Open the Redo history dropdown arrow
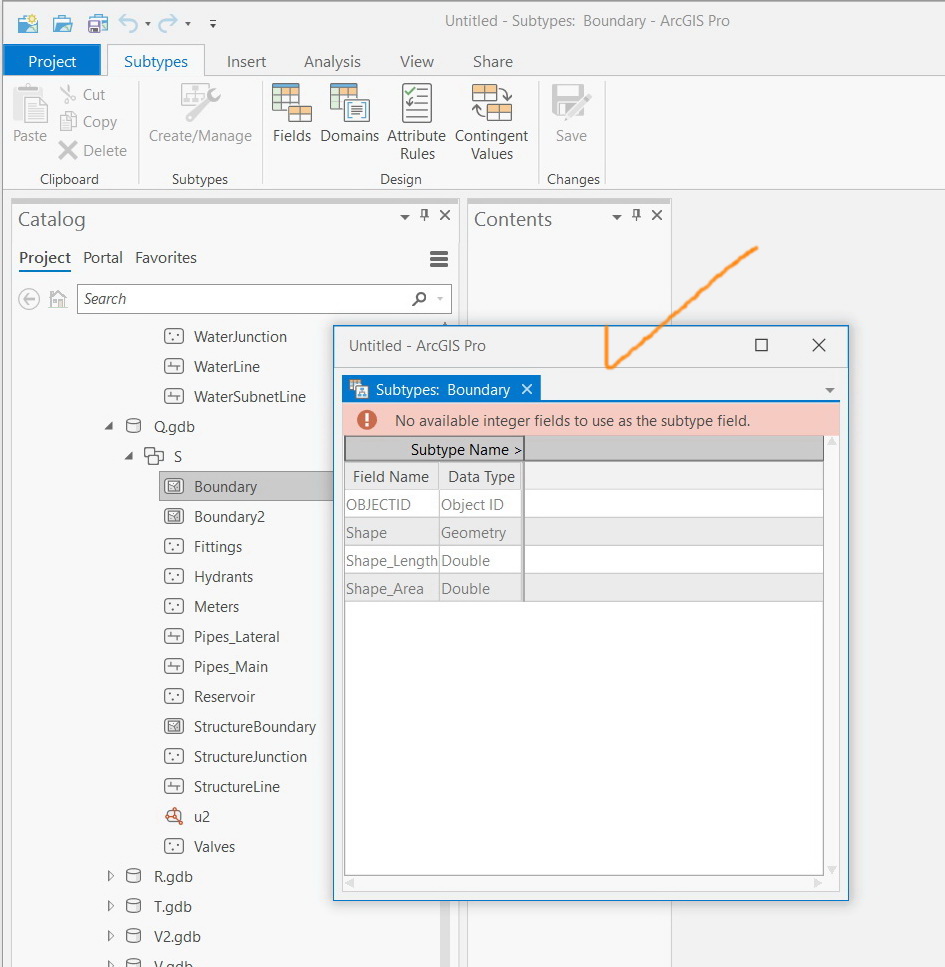Screen dimensions: 945x967 tap(188, 24)
